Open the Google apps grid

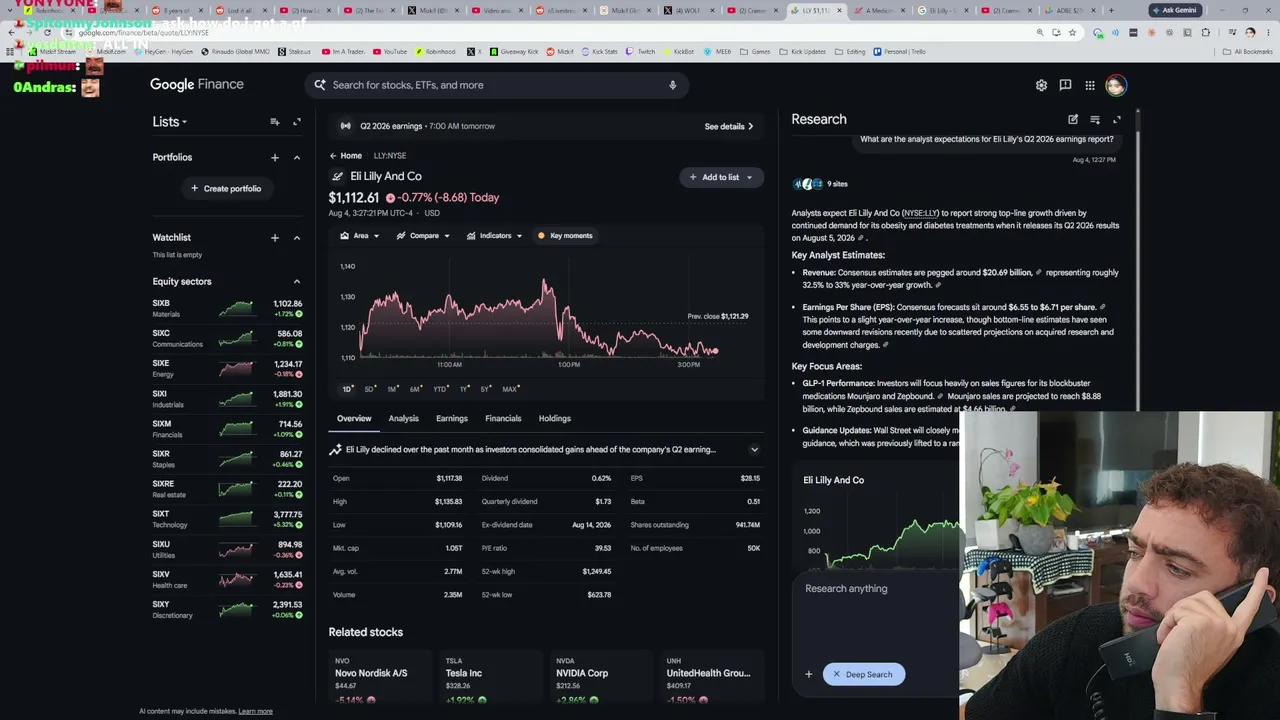click(1090, 85)
